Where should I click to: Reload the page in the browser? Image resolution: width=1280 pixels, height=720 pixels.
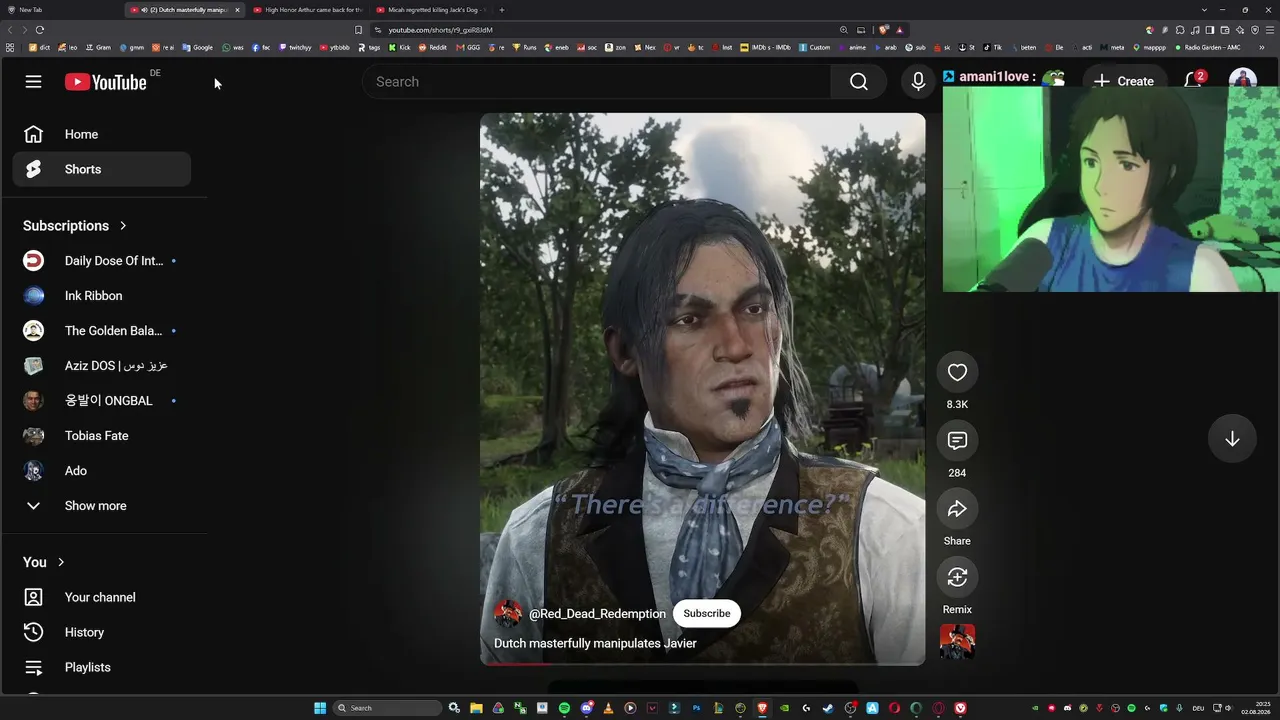[40, 30]
